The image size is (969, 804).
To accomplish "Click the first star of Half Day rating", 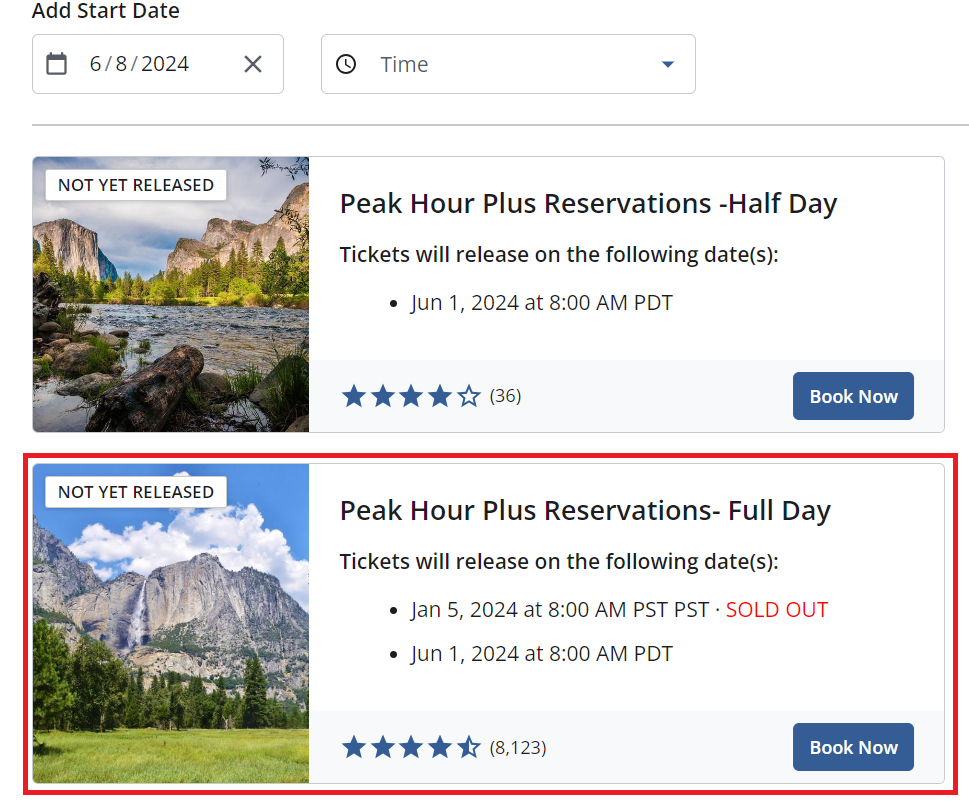I will 353,397.
